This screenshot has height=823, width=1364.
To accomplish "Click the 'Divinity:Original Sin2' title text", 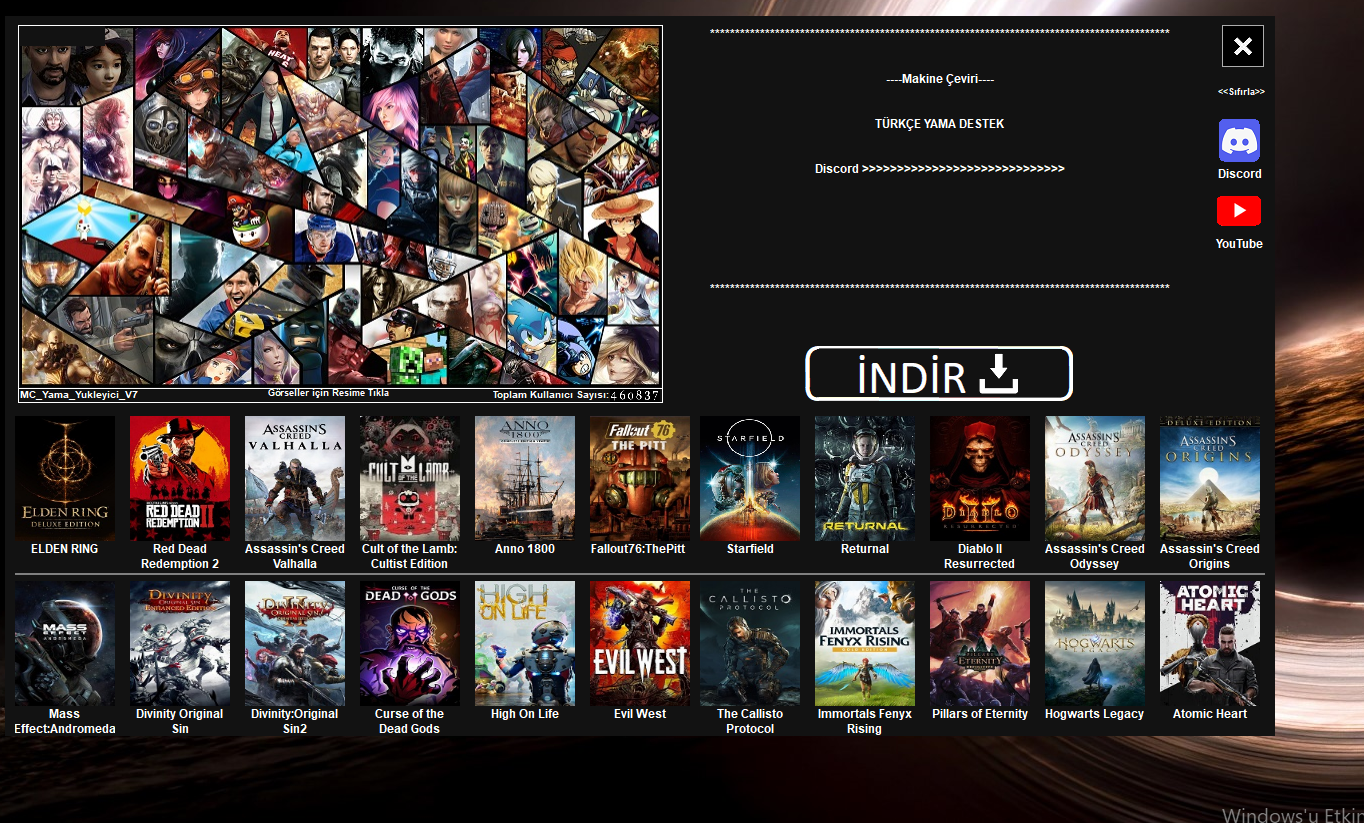I will pos(295,721).
